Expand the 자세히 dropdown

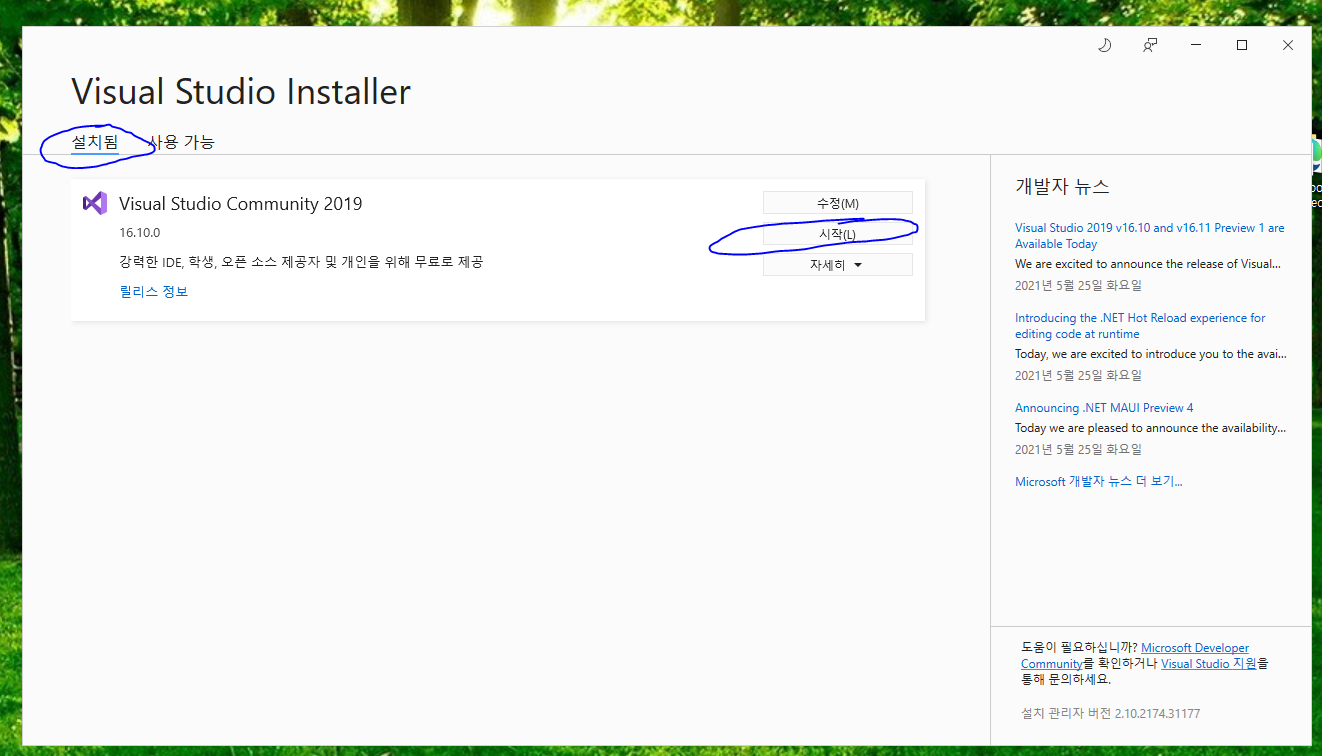pos(838,265)
